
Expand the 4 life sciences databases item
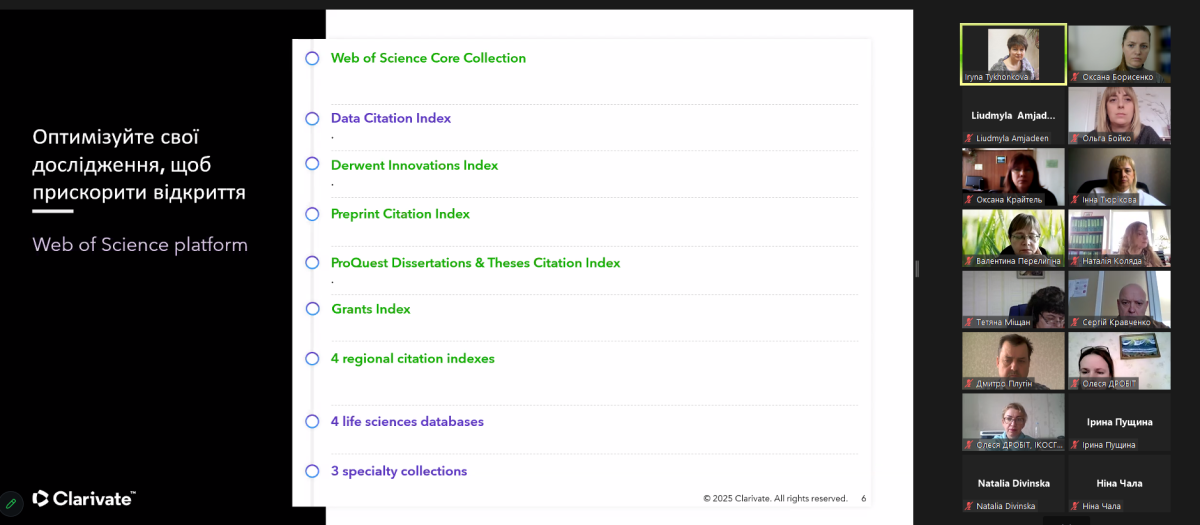coord(407,422)
